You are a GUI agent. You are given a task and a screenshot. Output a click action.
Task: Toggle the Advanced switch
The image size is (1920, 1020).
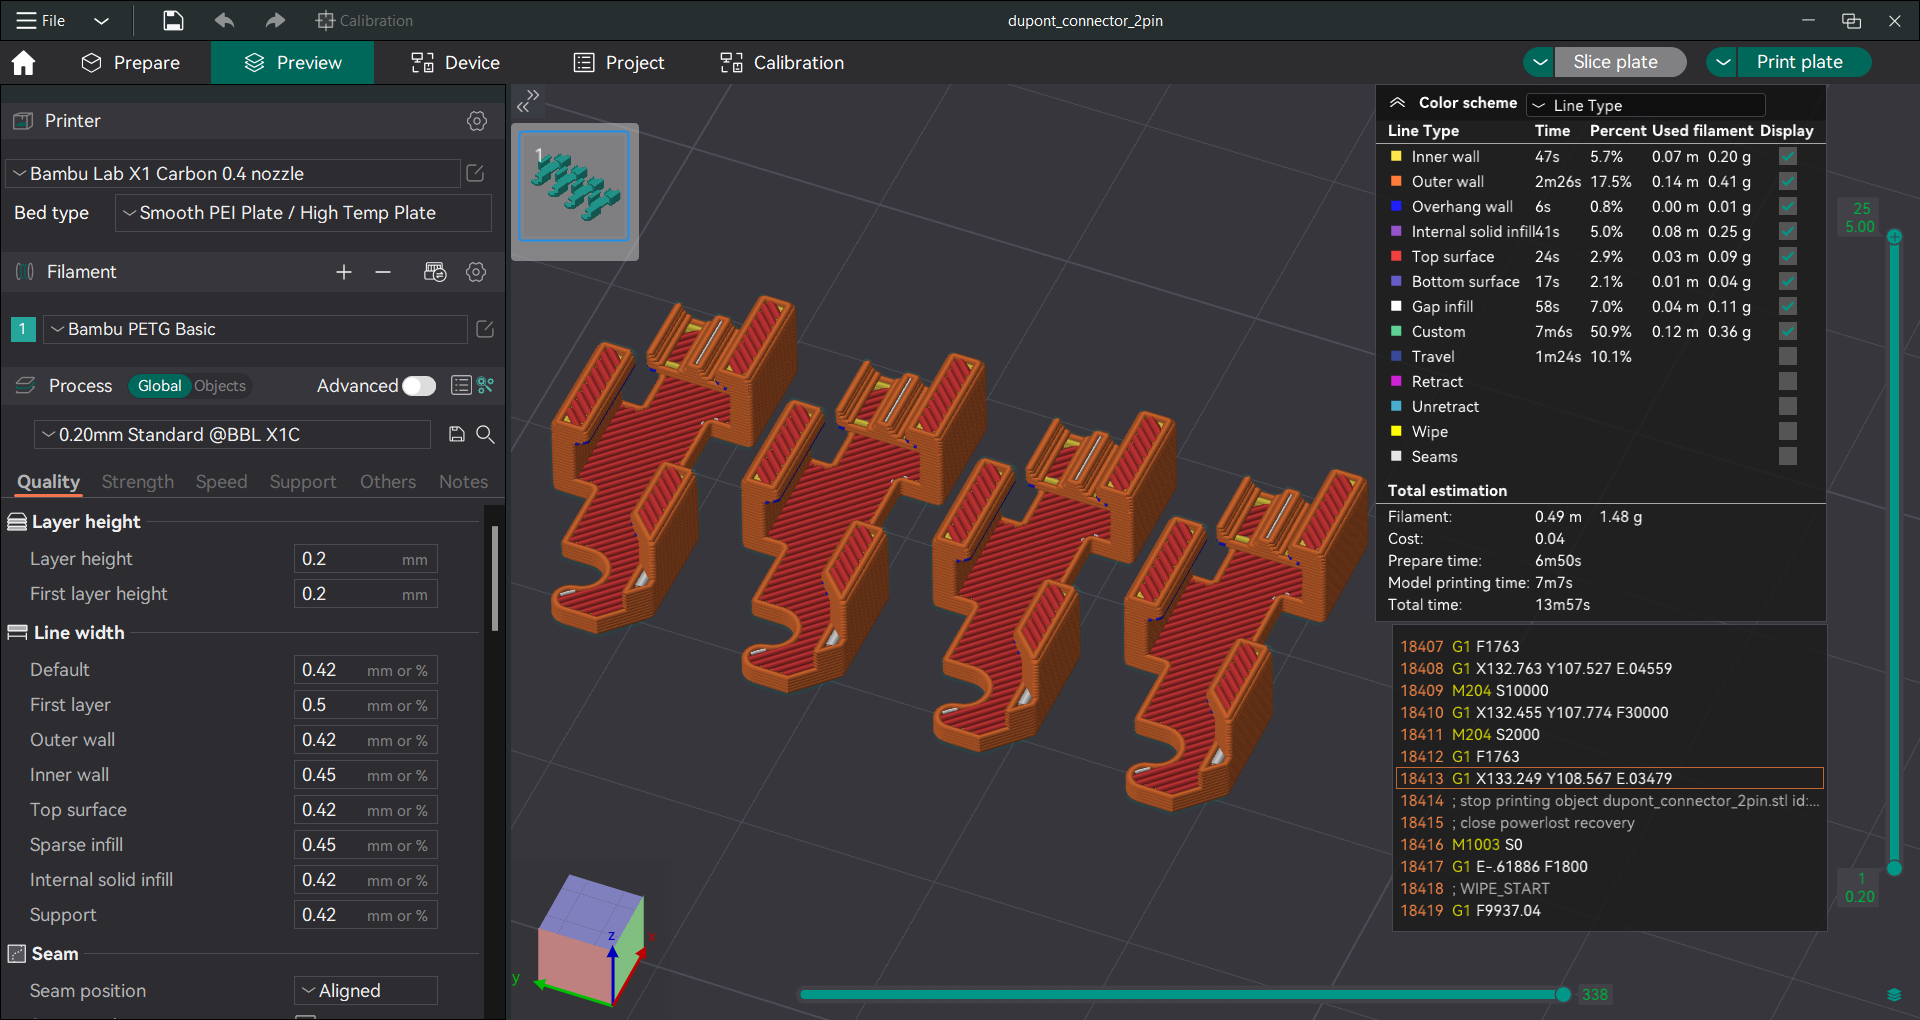coord(419,386)
